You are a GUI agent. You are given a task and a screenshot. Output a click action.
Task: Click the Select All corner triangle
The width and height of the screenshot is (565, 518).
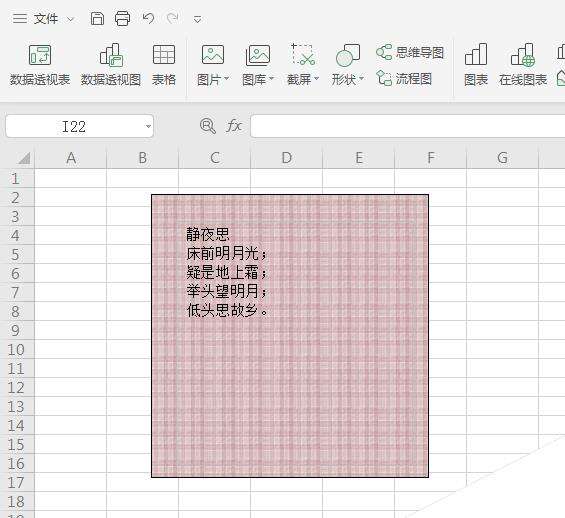[23, 158]
